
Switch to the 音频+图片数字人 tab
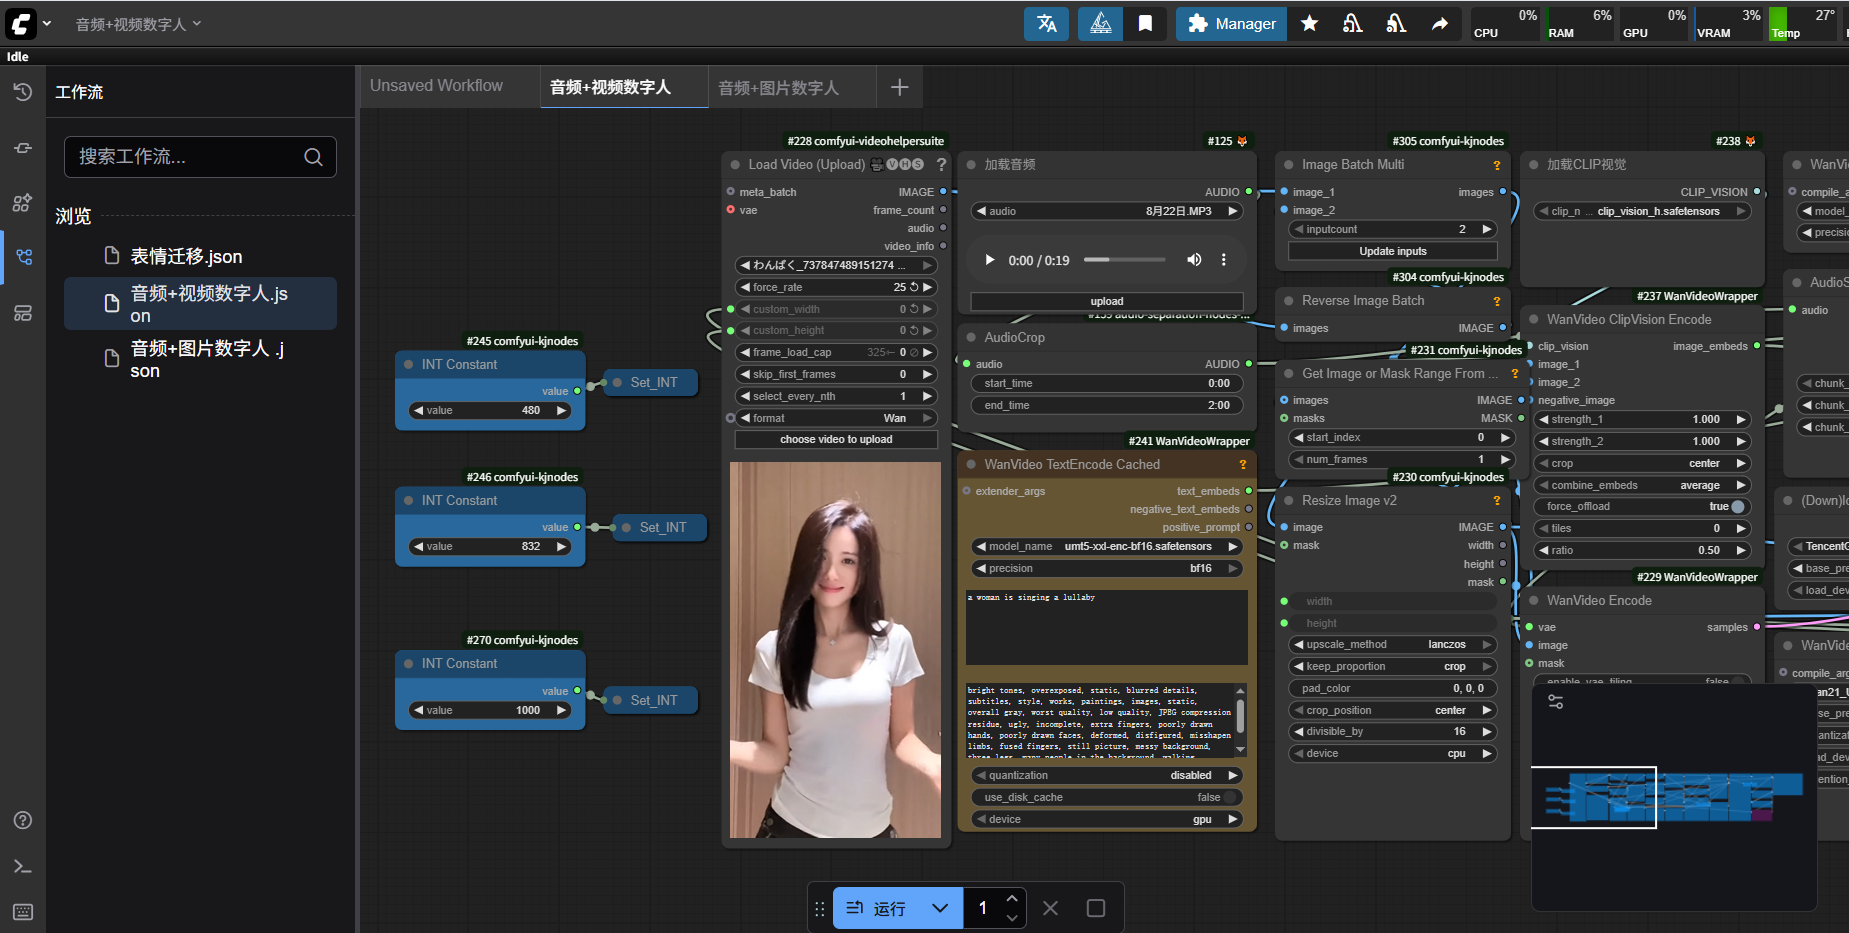[x=778, y=88]
